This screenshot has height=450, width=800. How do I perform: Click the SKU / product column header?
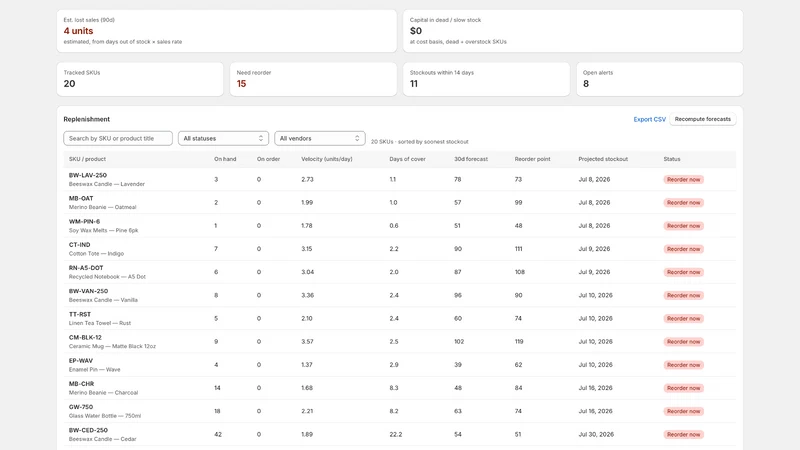[87, 159]
